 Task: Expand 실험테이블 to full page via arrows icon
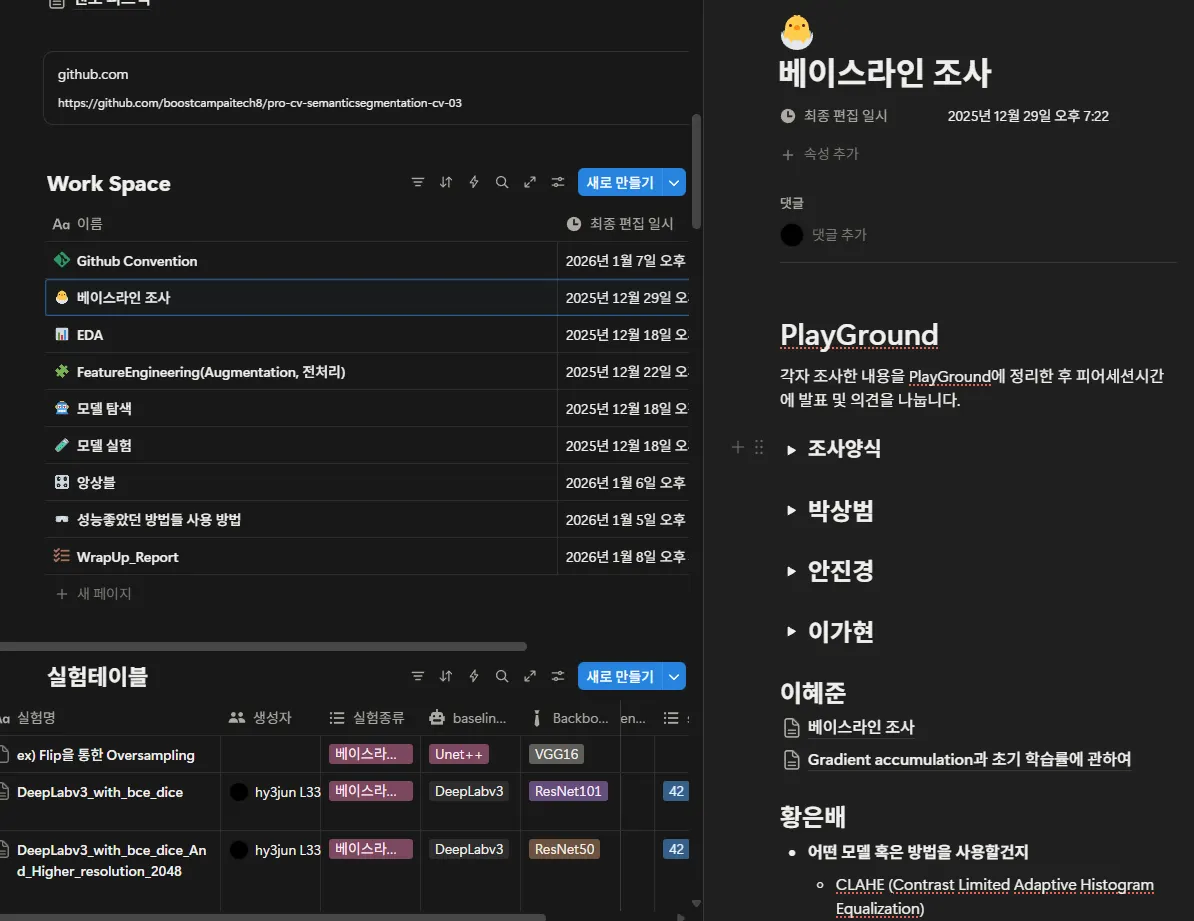[530, 676]
